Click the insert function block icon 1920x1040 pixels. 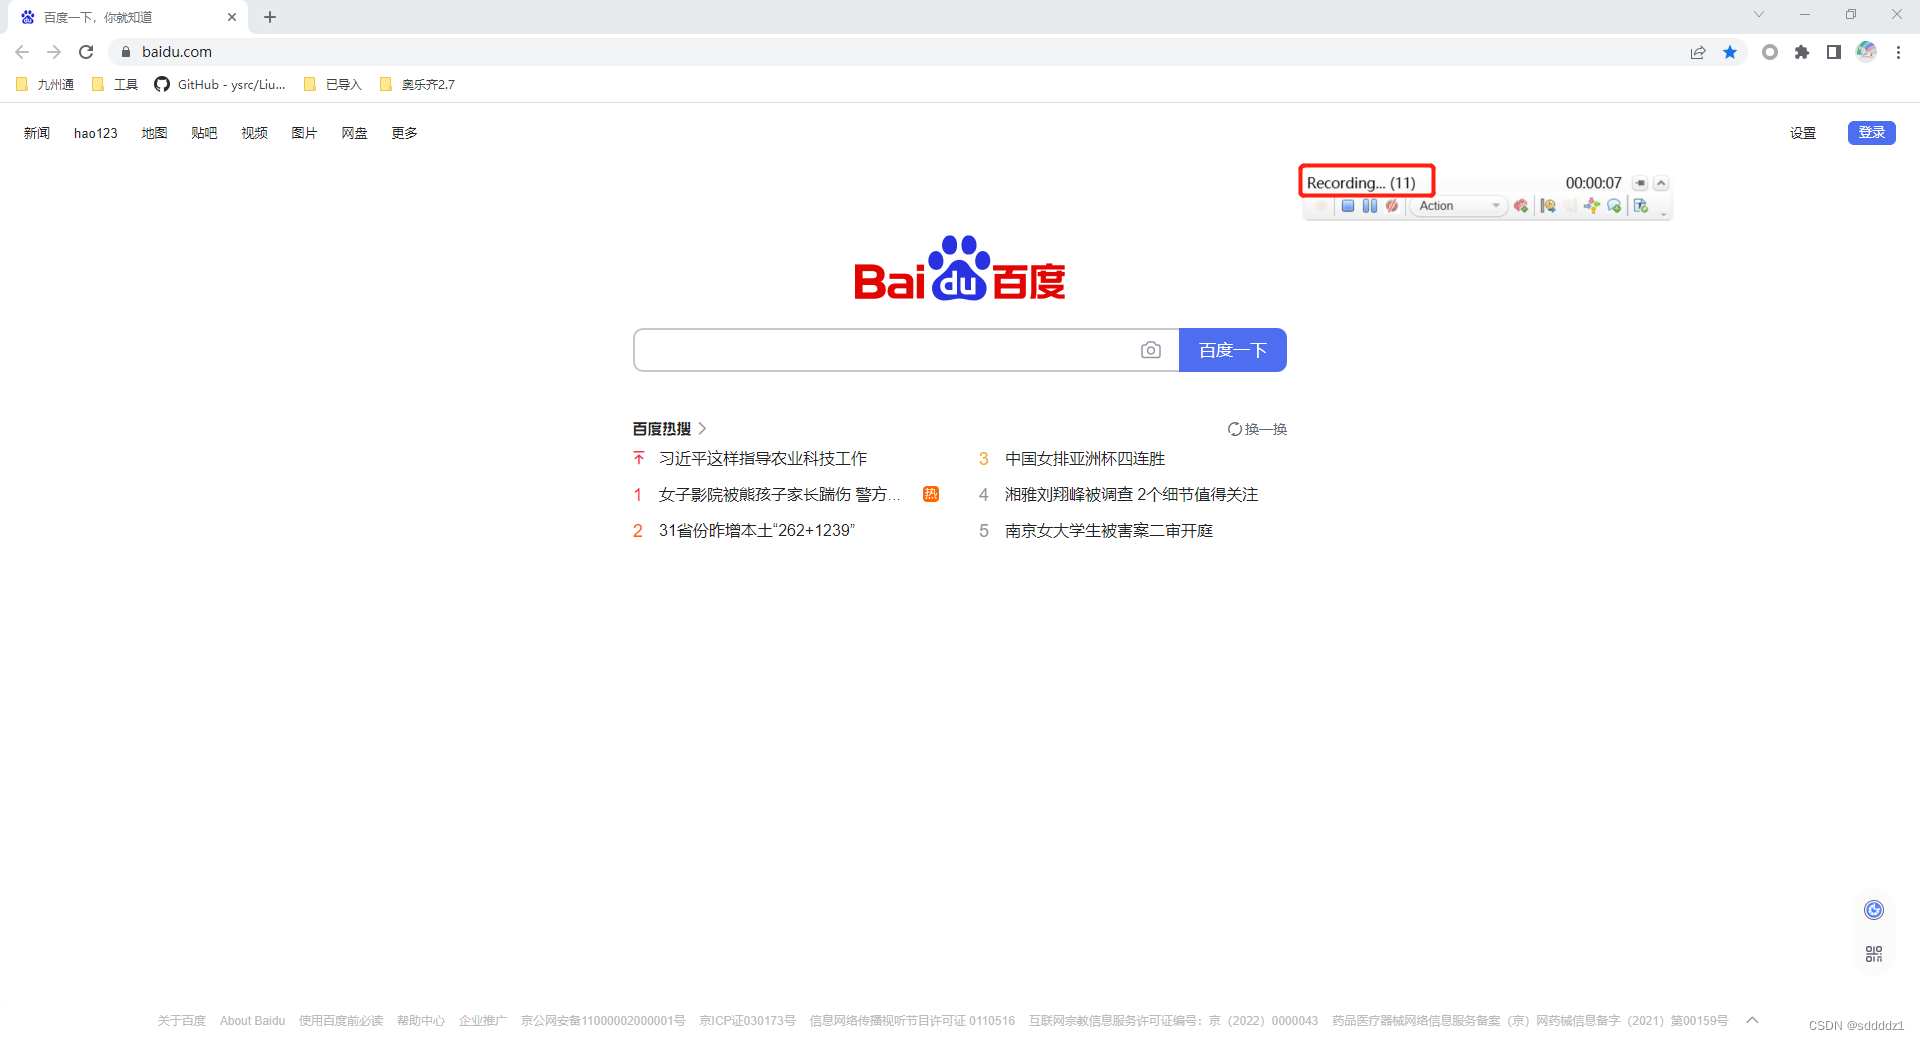point(1520,206)
